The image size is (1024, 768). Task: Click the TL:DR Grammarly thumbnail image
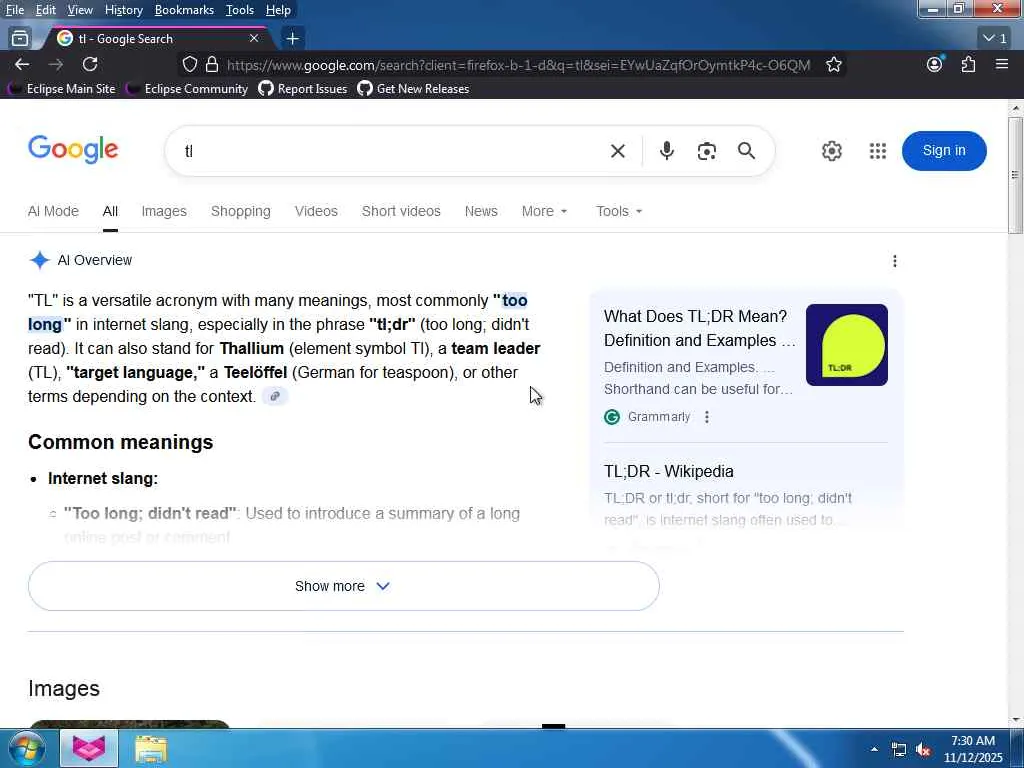coord(846,345)
